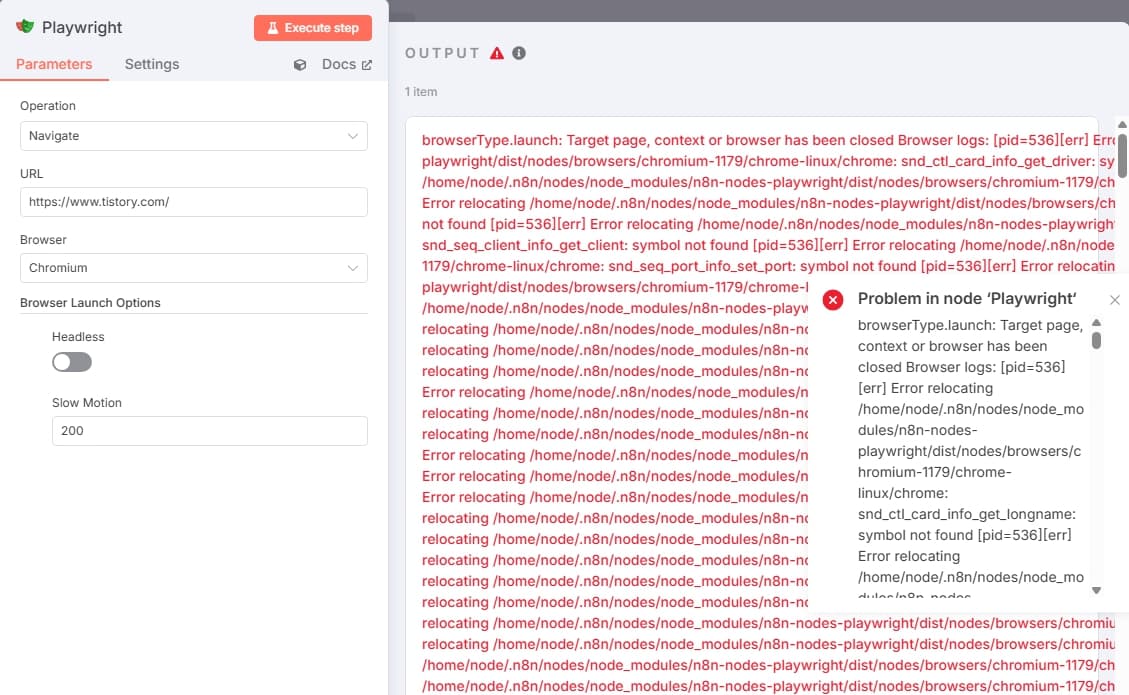1129x695 pixels.
Task: Click the red error icon in notification
Action: [833, 300]
